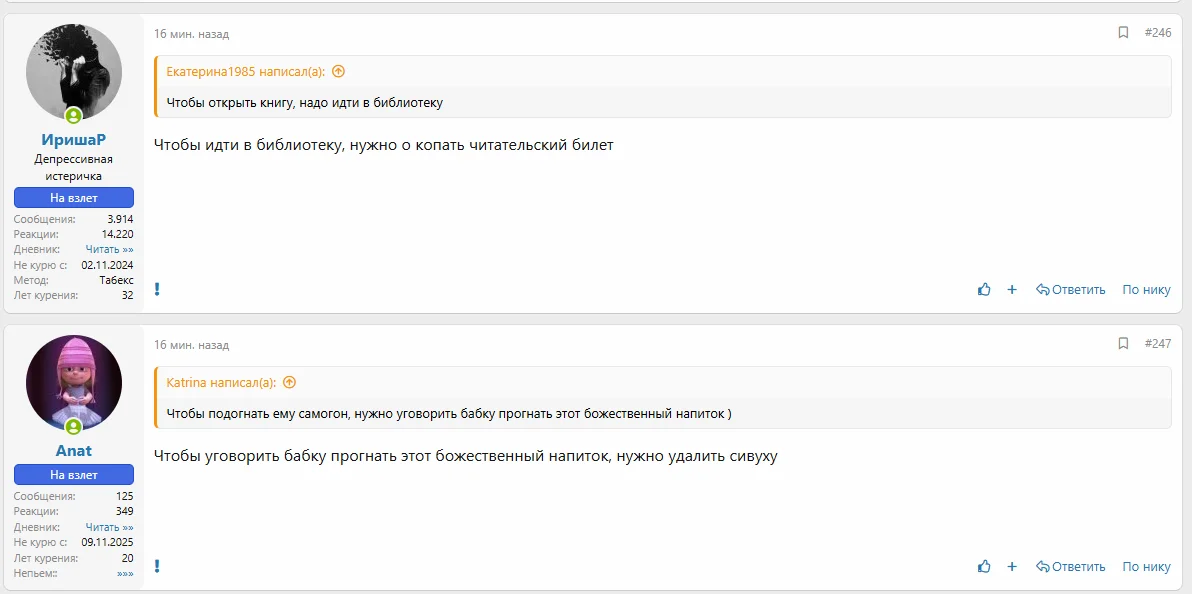Reply to Anat's post with Ответить
1192x594 pixels.
[1071, 566]
